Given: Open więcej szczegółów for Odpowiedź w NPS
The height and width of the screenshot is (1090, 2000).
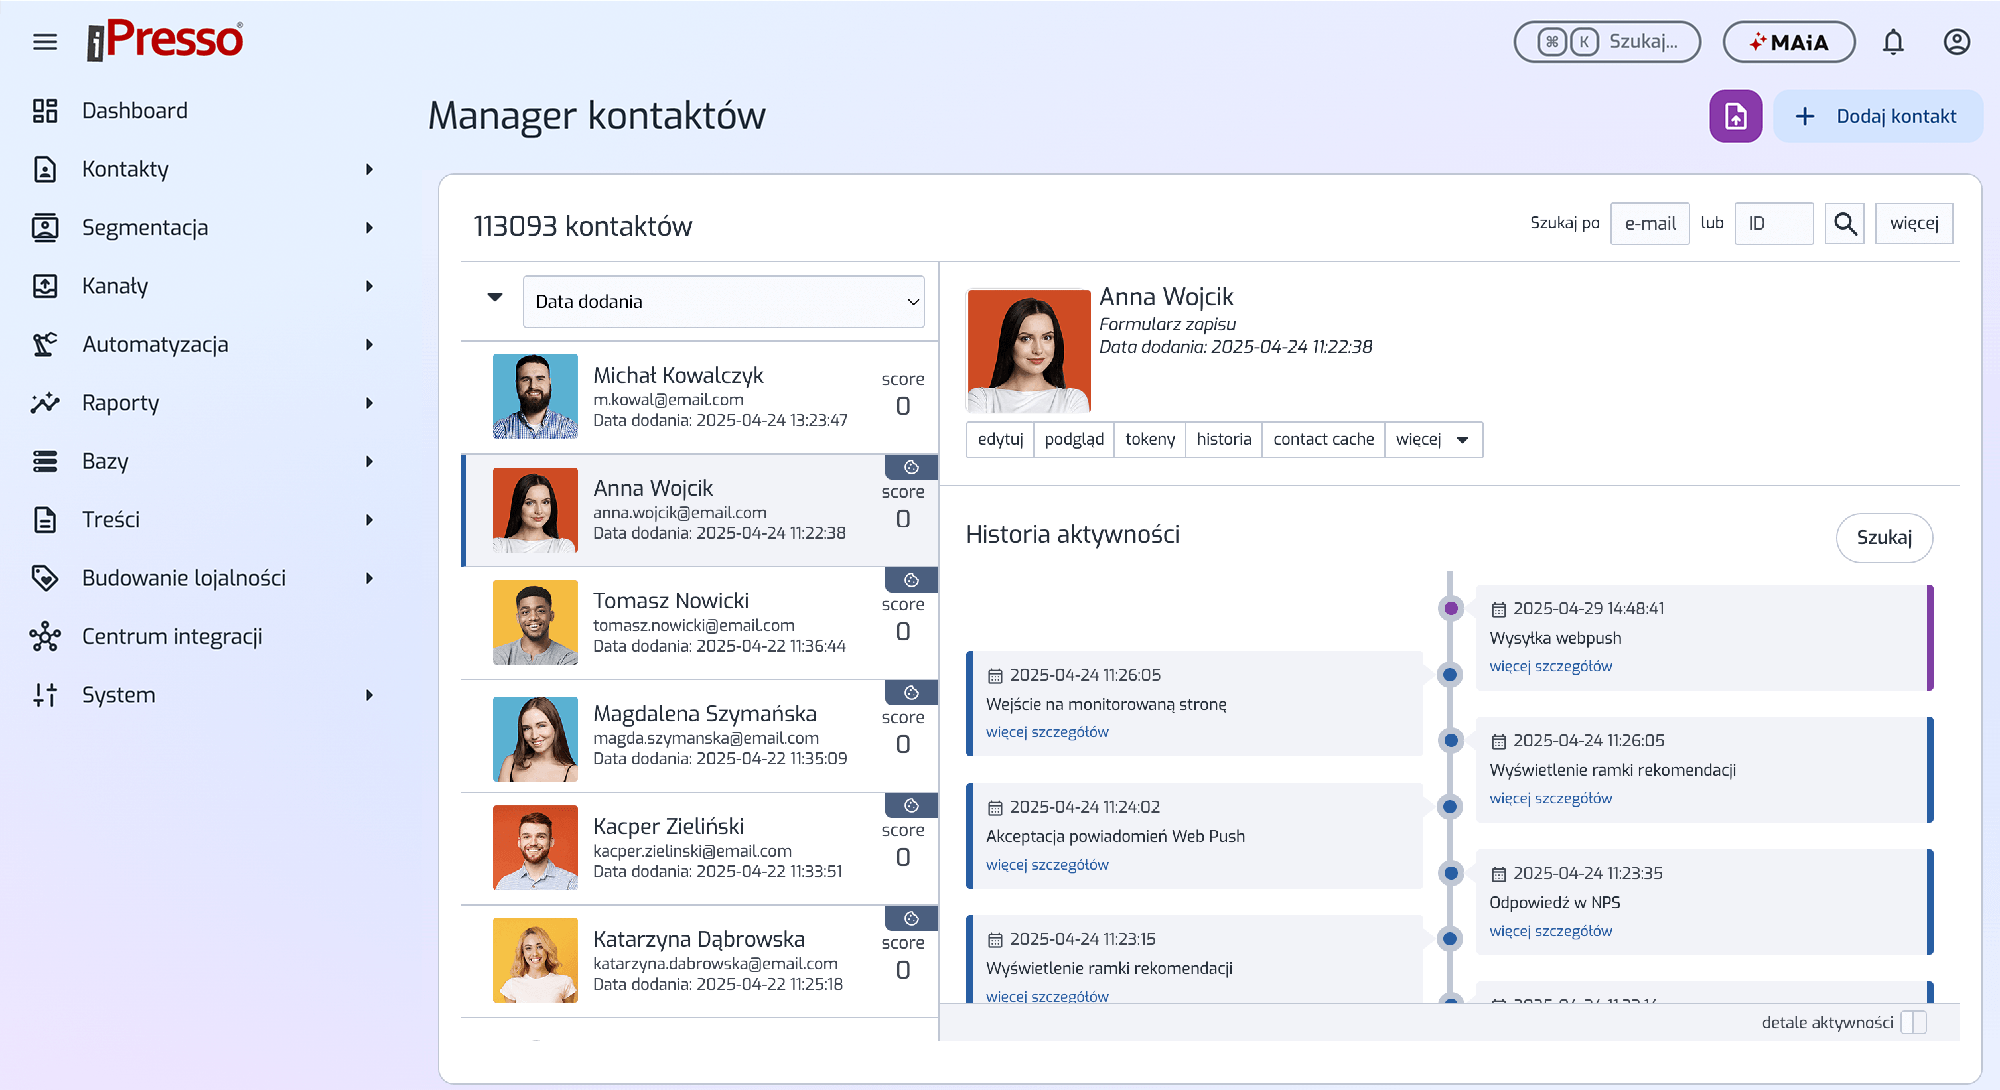Looking at the screenshot, I should tap(1550, 931).
